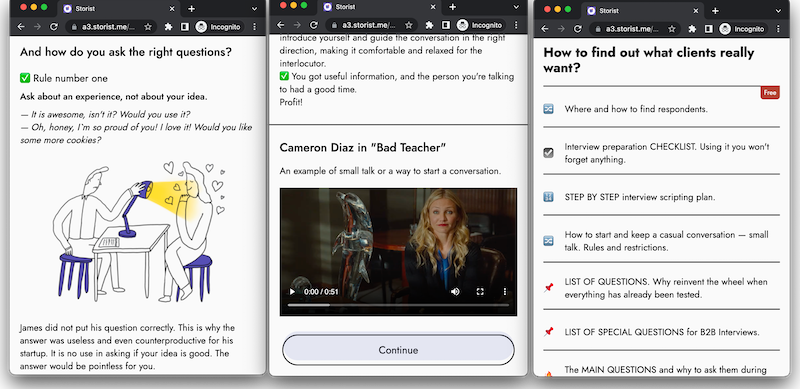Open extensions puzzle icon in right window

coord(692,29)
